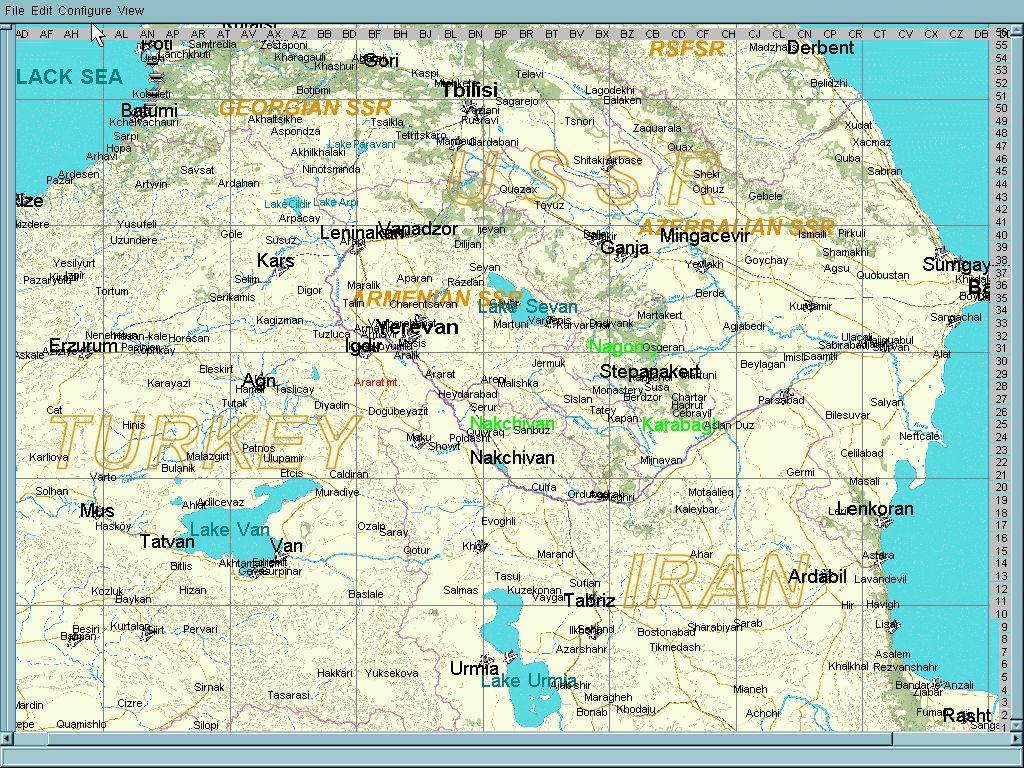The image size is (1024, 768).
Task: Click the Sumgayit city label
Action: (956, 264)
